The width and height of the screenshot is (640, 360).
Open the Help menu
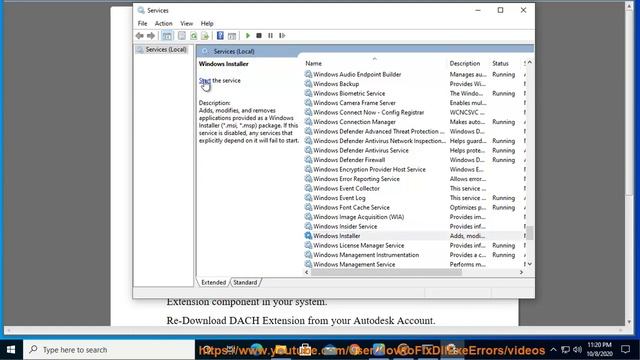click(x=207, y=24)
